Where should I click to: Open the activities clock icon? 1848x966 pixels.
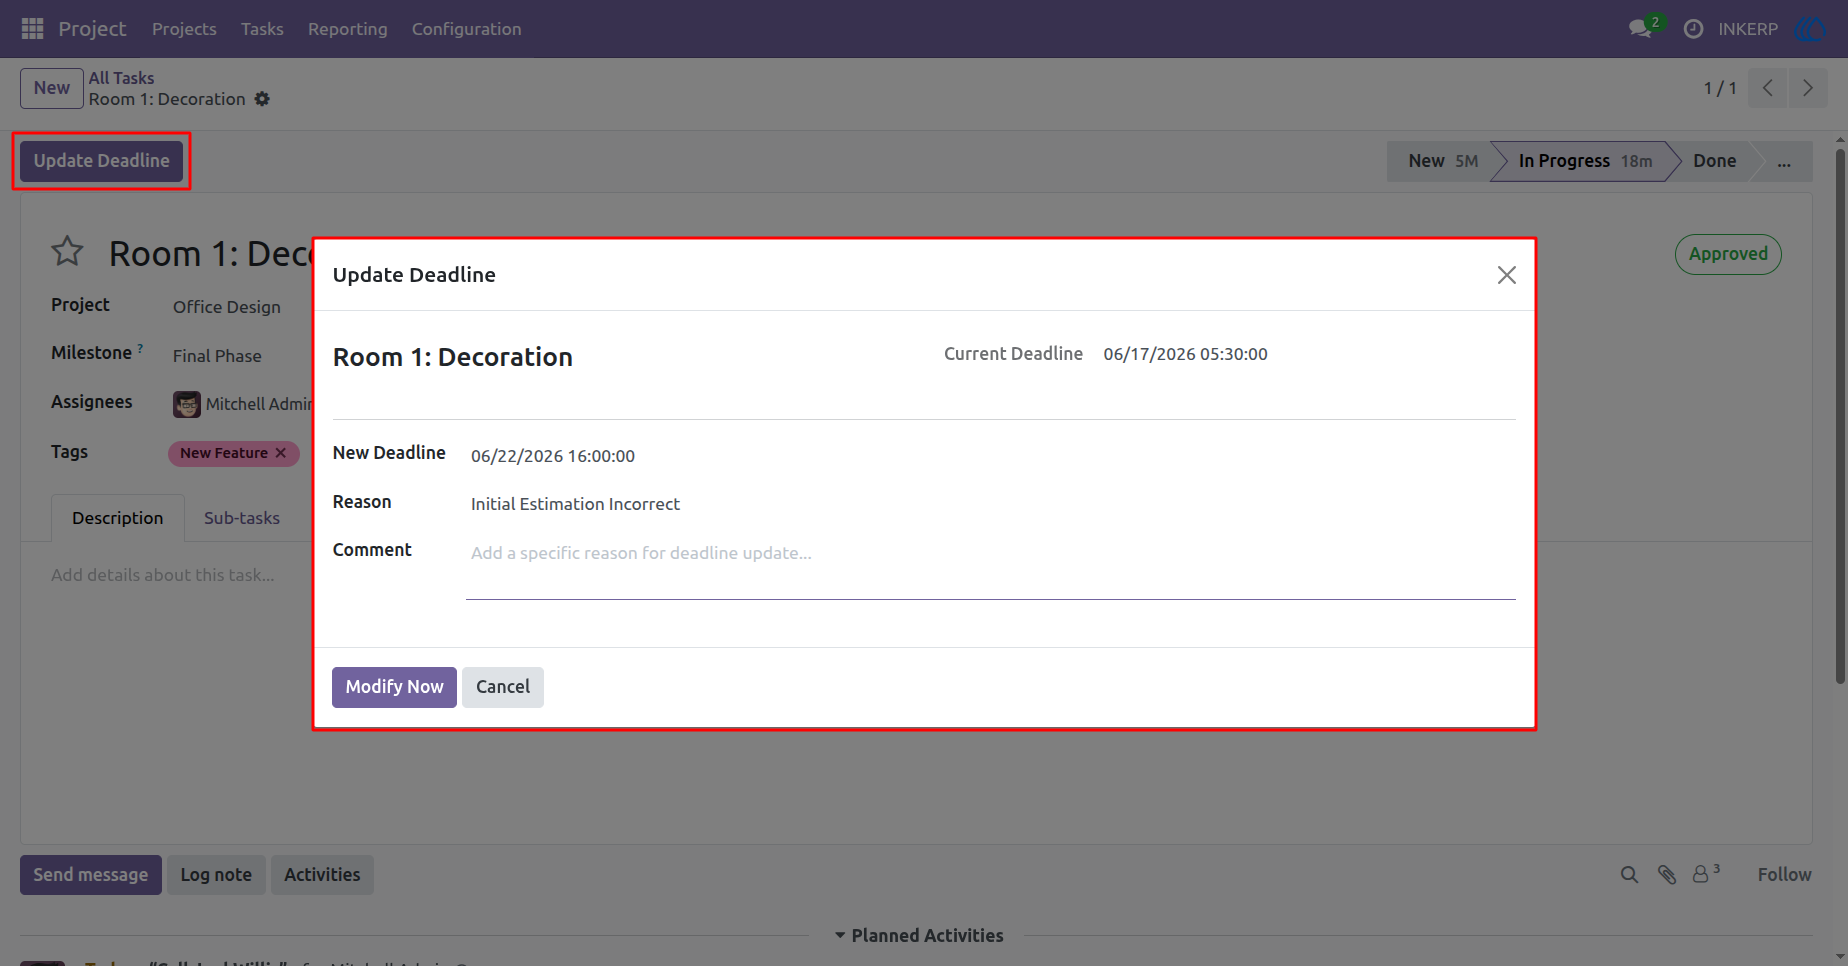(x=1693, y=29)
